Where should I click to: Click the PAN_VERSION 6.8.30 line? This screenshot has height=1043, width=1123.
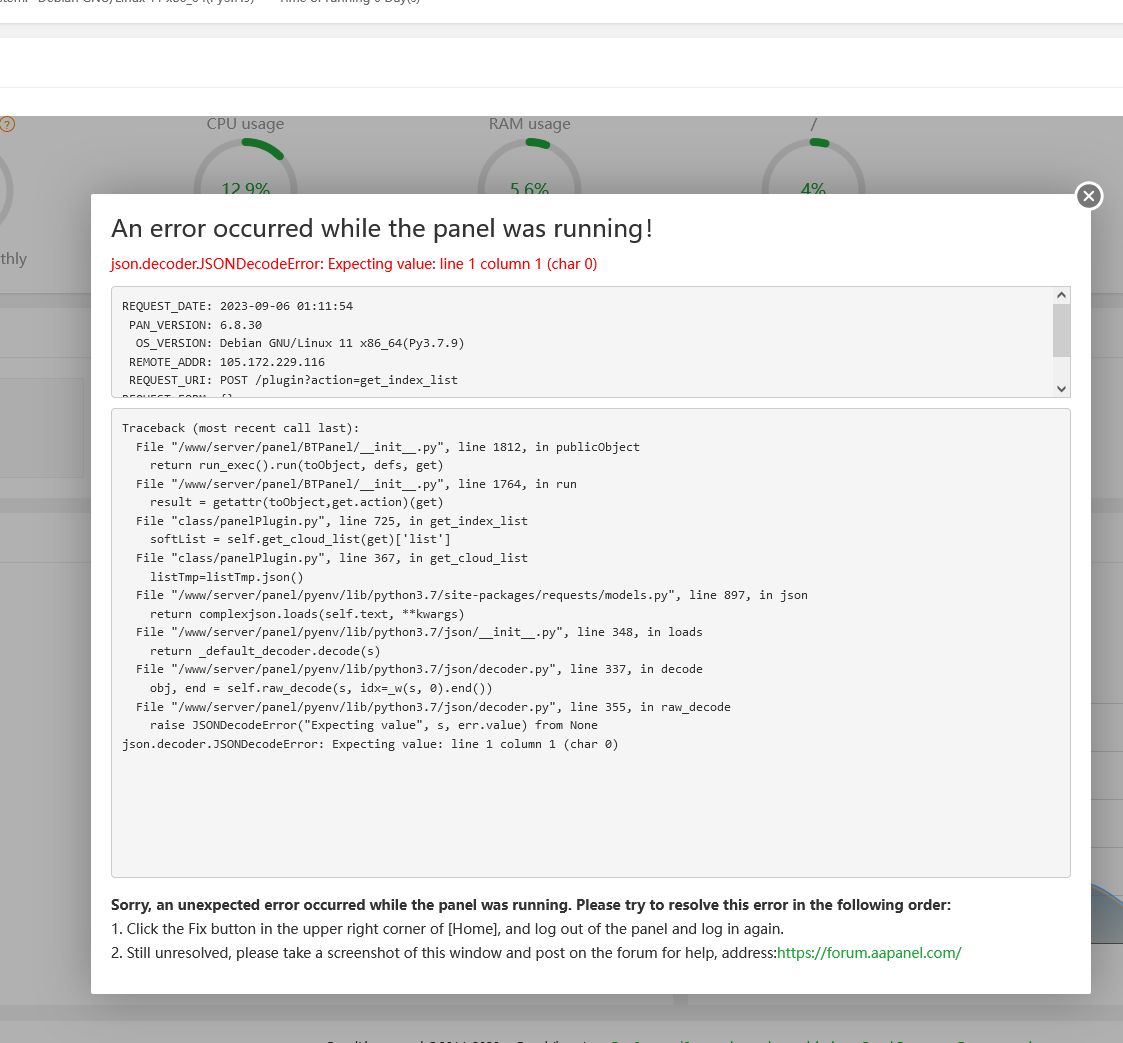(x=196, y=325)
